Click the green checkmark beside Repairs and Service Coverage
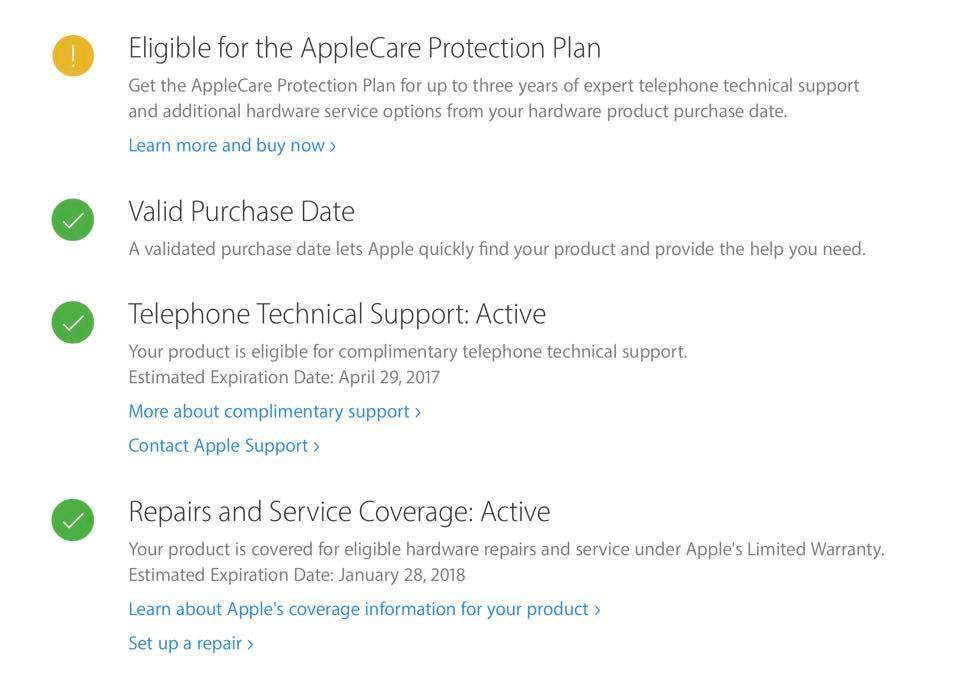The width and height of the screenshot is (960, 696). (x=73, y=520)
